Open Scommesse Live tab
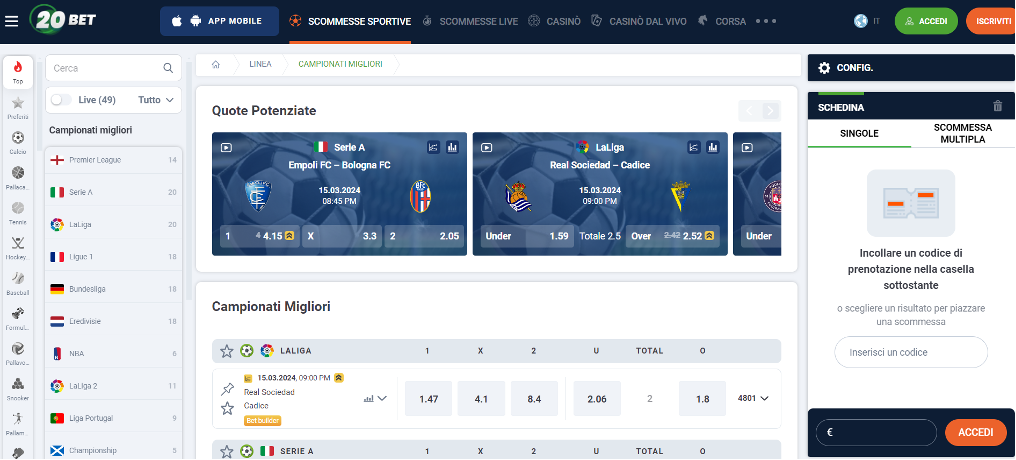1016x460 pixels. [470, 21]
